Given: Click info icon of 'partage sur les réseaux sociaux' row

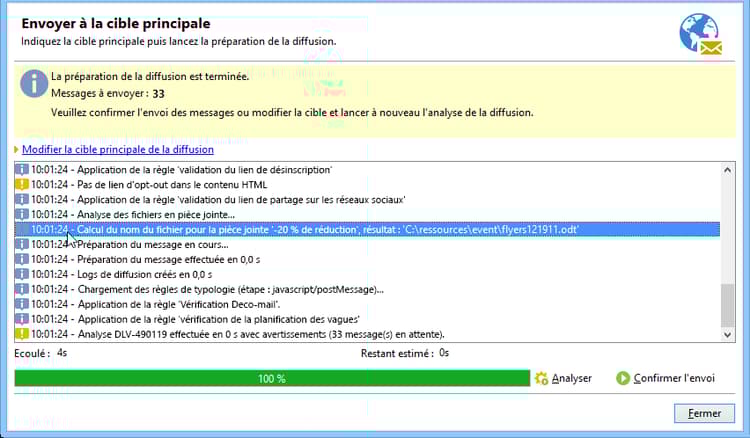Looking at the screenshot, I should 22,199.
